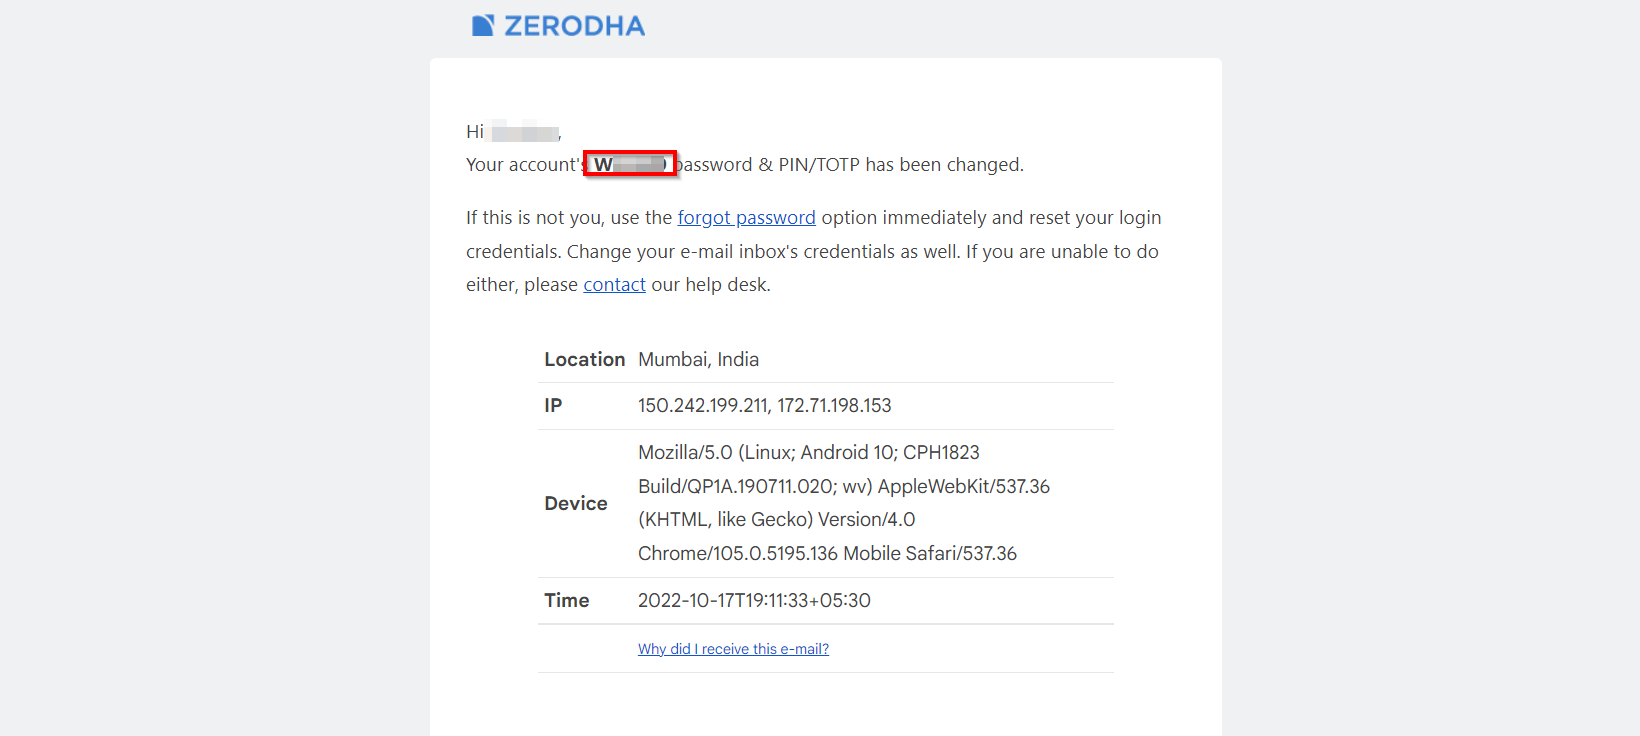This screenshot has height=736, width=1640.
Task: Click the blurred recipient name after Hi
Action: (525, 132)
